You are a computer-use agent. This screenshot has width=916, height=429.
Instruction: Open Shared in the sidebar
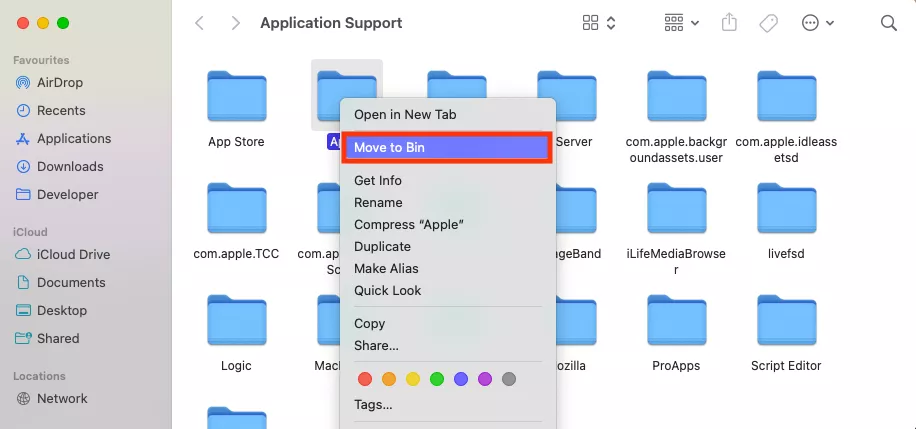click(47, 338)
